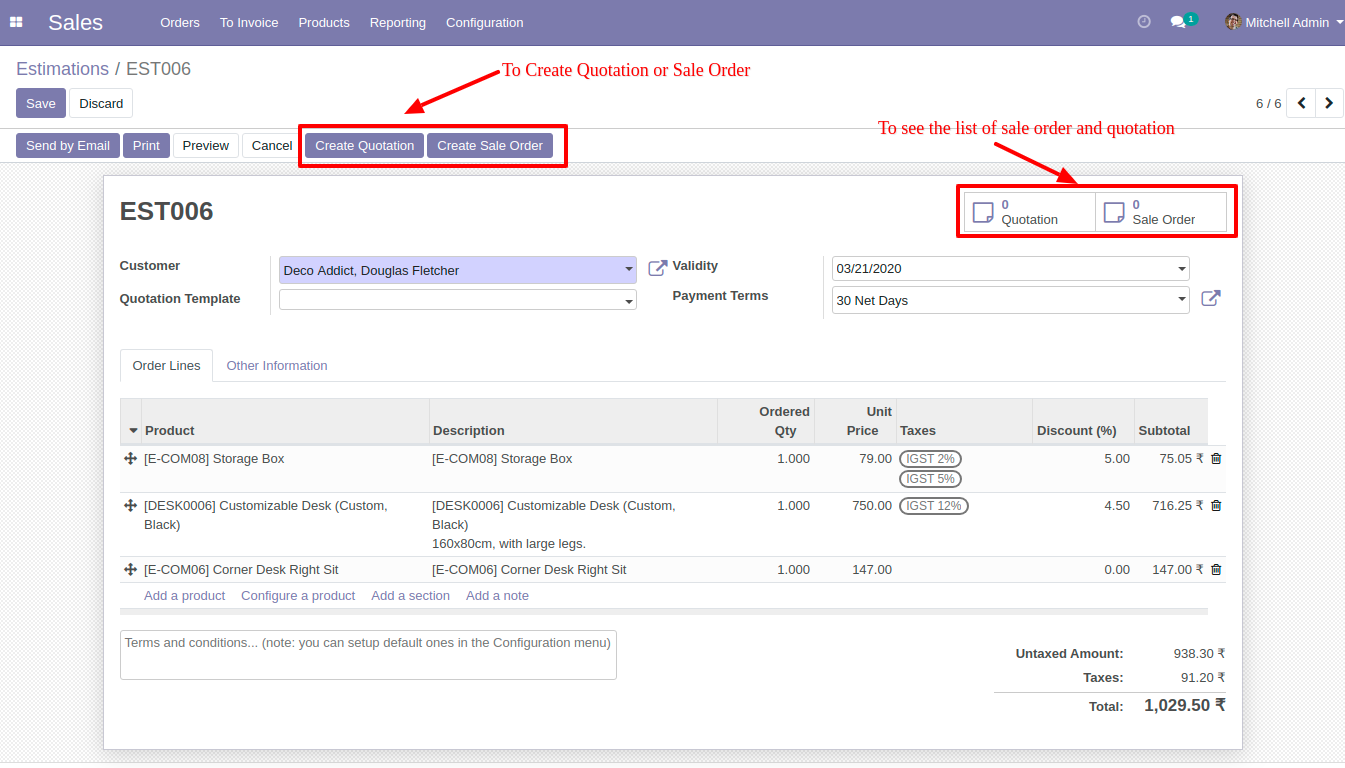Open the Orders menu
The height and width of the screenshot is (768, 1345).
click(x=180, y=22)
